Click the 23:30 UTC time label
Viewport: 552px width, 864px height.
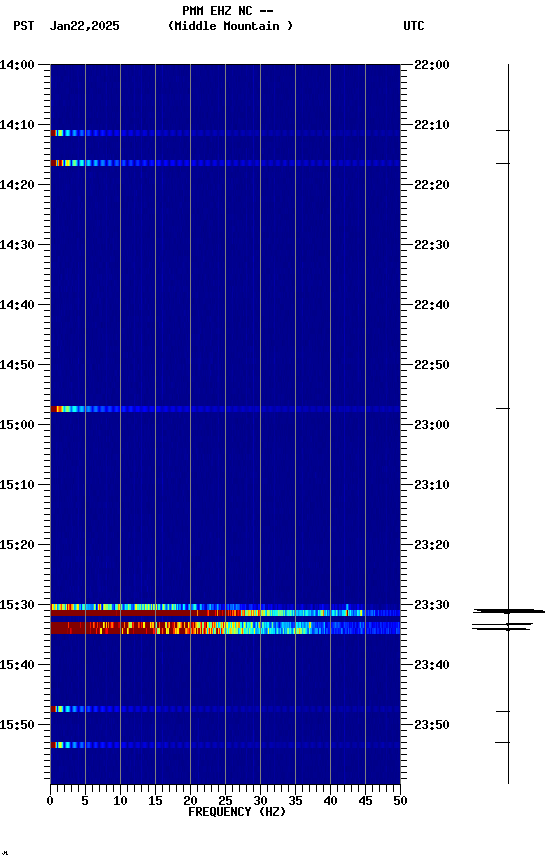click(432, 605)
